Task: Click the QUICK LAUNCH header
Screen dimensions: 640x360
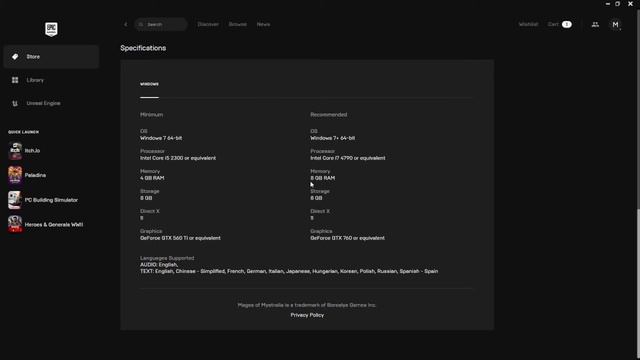Action: [x=23, y=132]
